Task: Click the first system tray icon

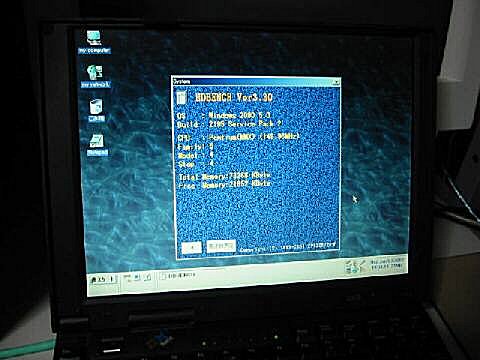Action: 349,267
